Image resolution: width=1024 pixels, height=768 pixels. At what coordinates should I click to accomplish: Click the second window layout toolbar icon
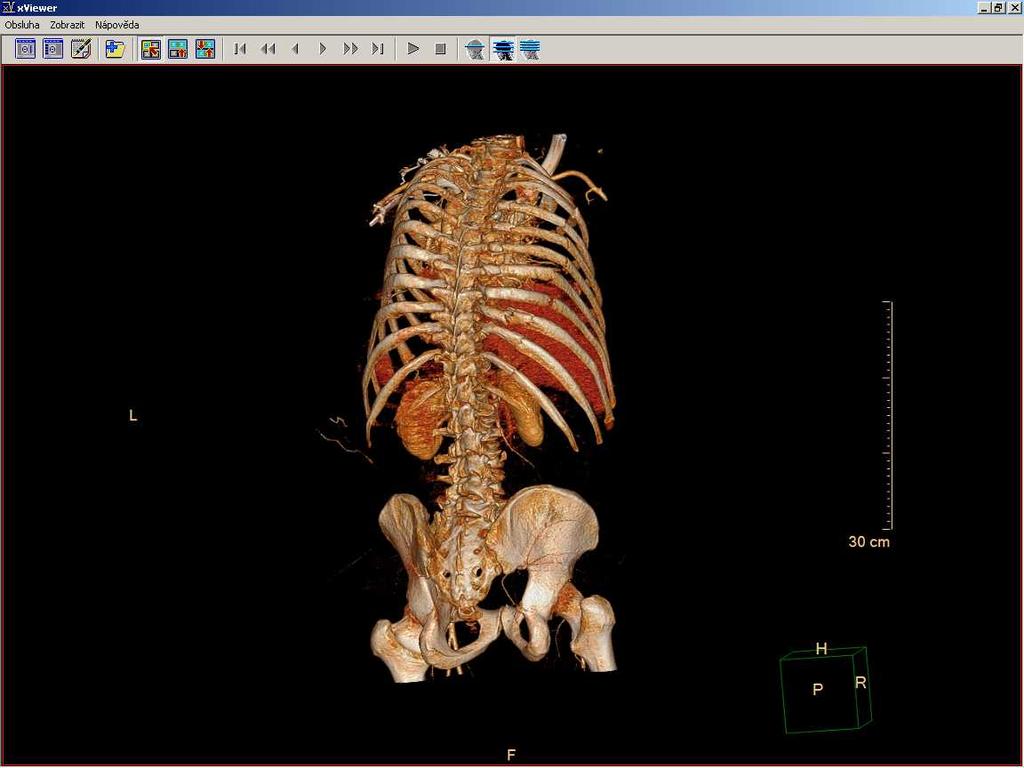[x=53, y=49]
